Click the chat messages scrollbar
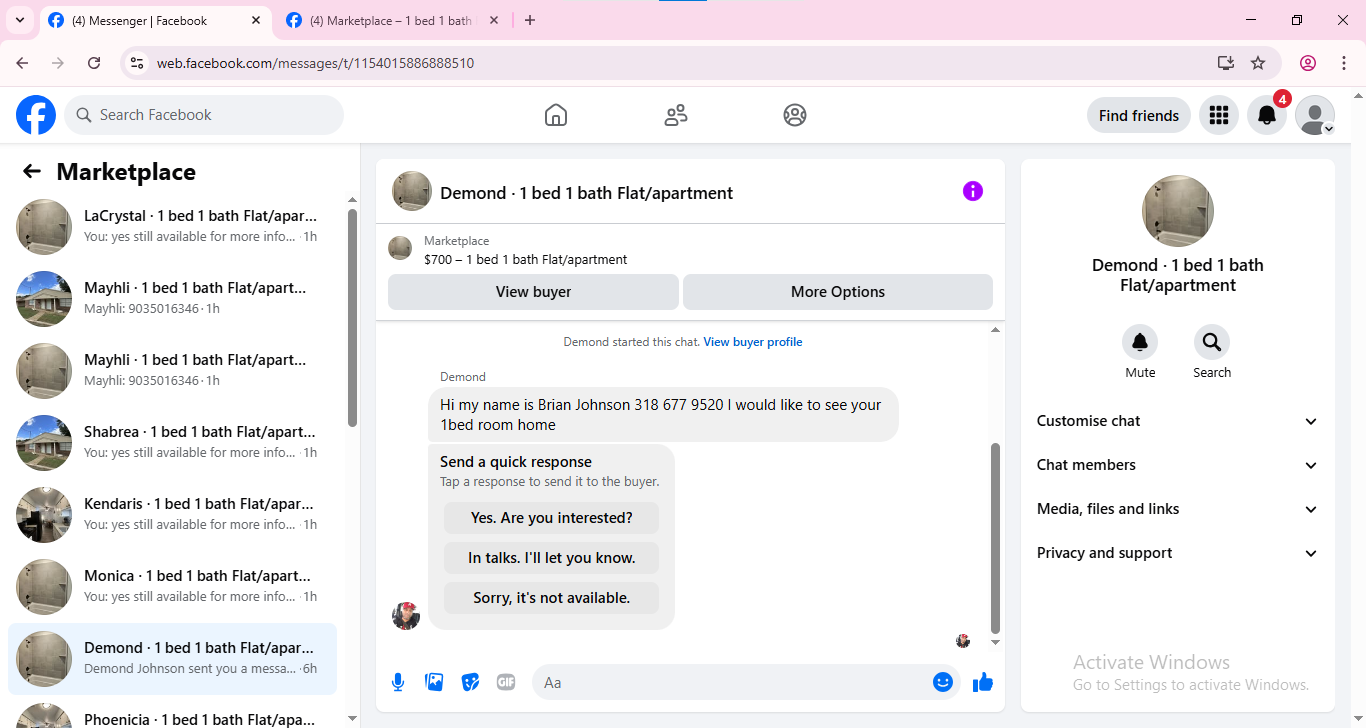This screenshot has height=728, width=1366. [995, 537]
